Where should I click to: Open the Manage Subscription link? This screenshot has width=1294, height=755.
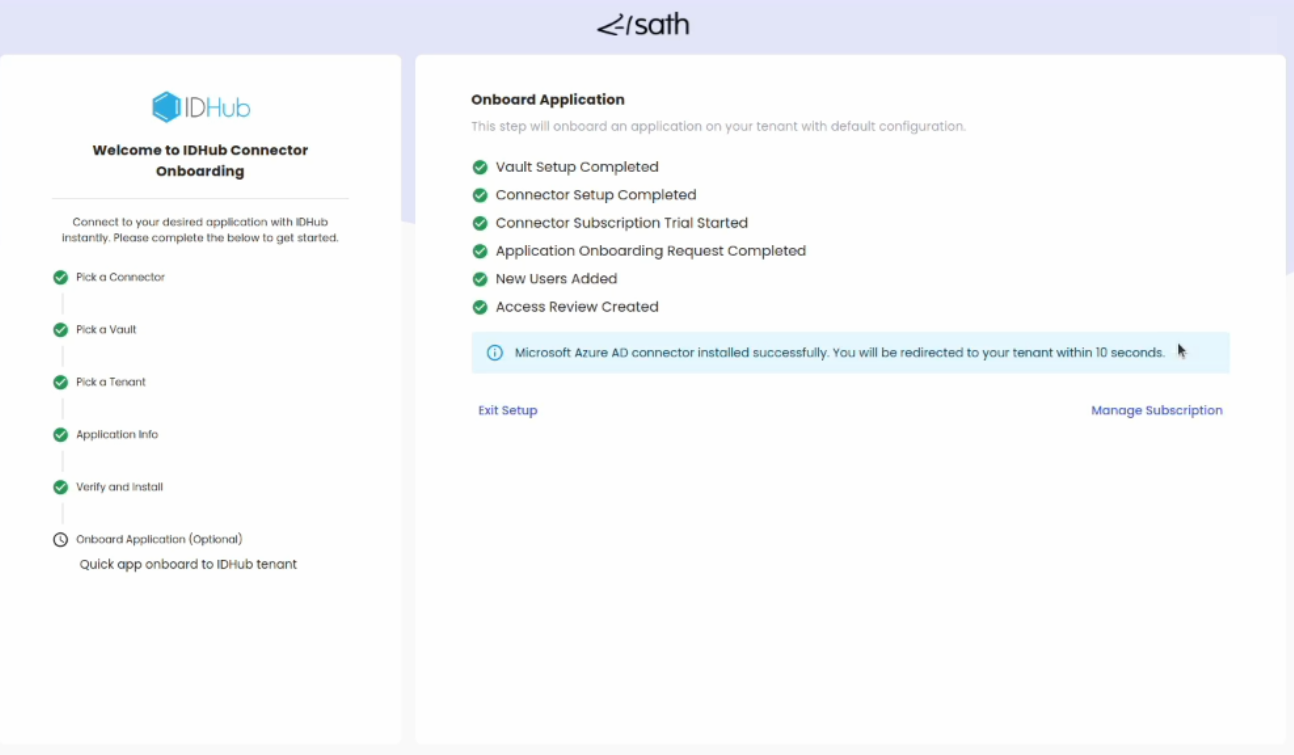(1156, 410)
